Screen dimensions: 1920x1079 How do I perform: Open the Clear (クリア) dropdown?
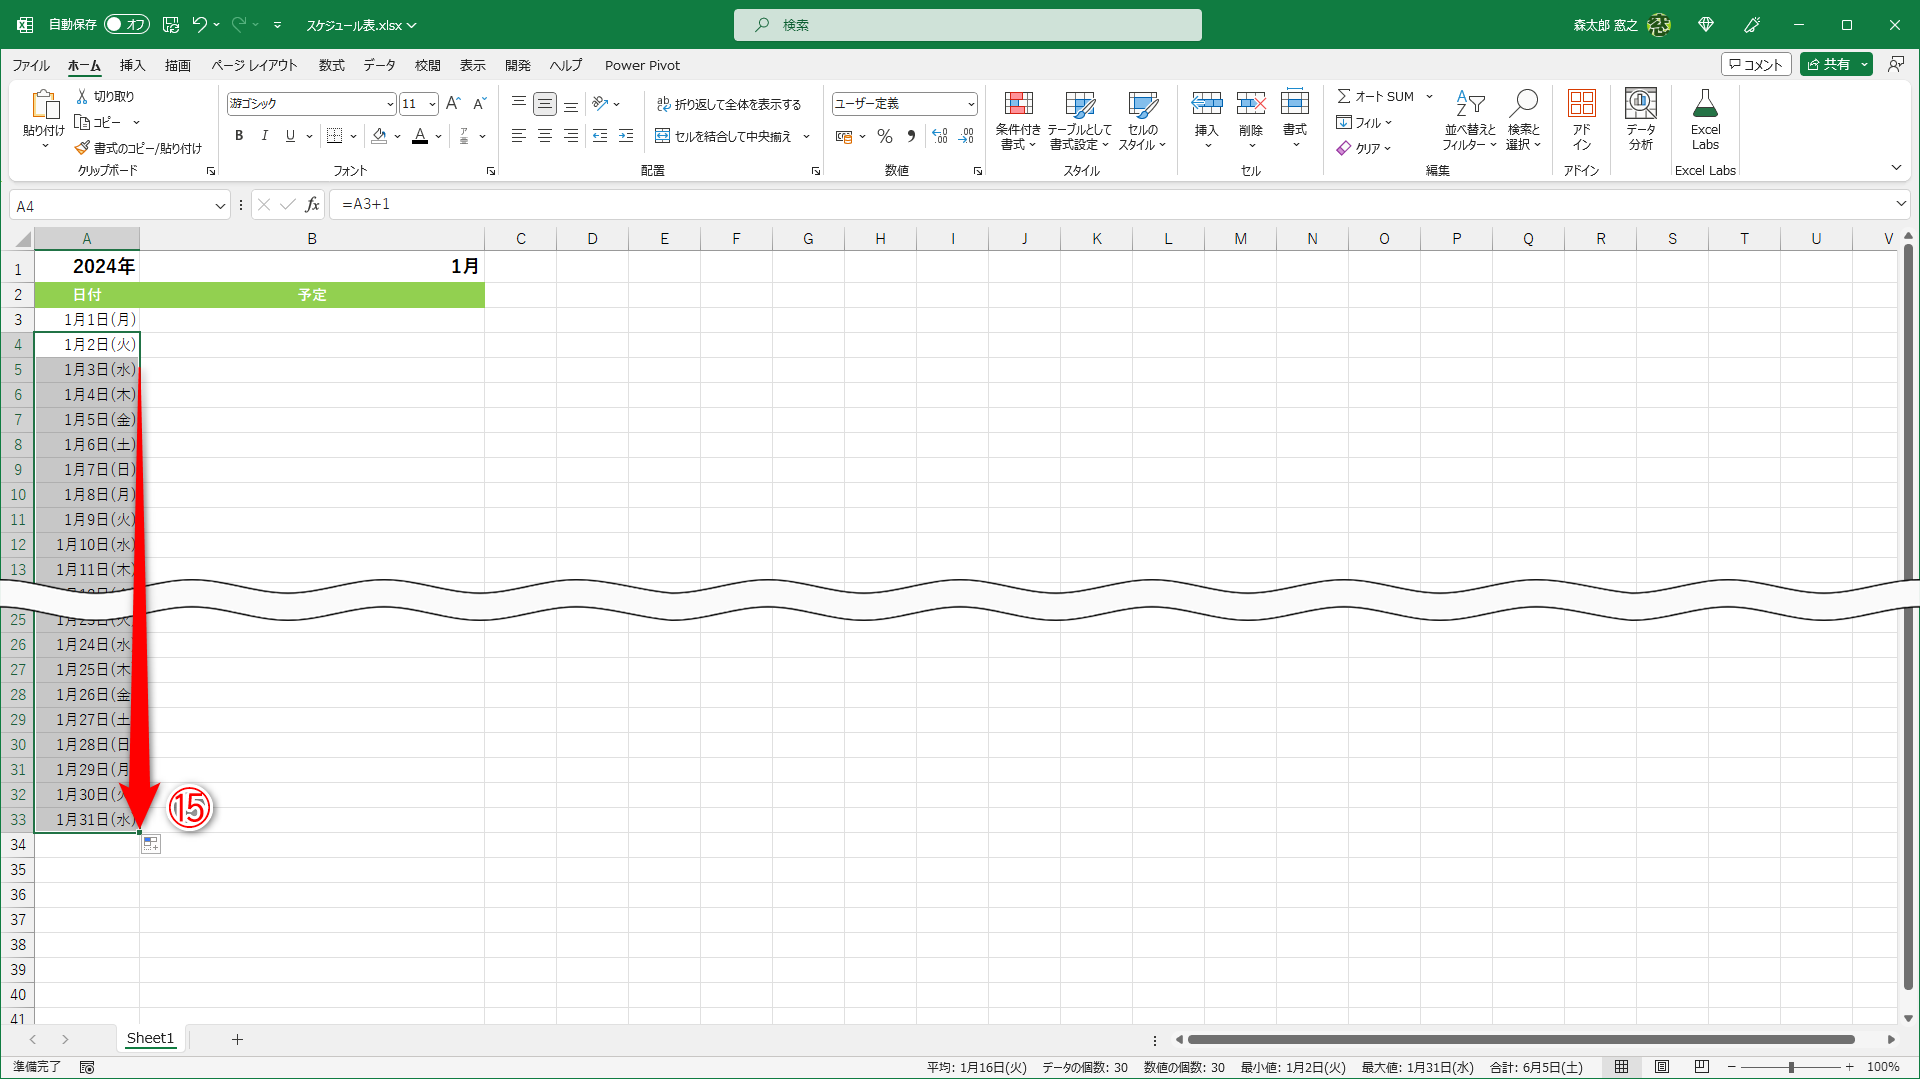point(1364,148)
